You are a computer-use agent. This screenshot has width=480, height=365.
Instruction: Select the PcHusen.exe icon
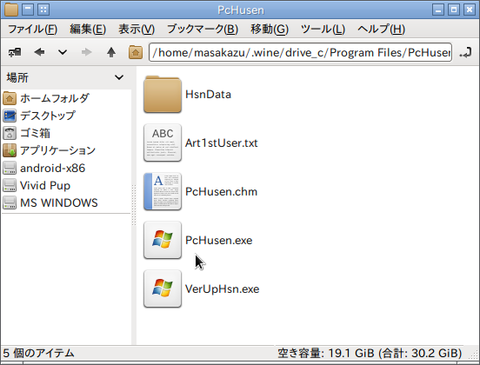pos(163,240)
